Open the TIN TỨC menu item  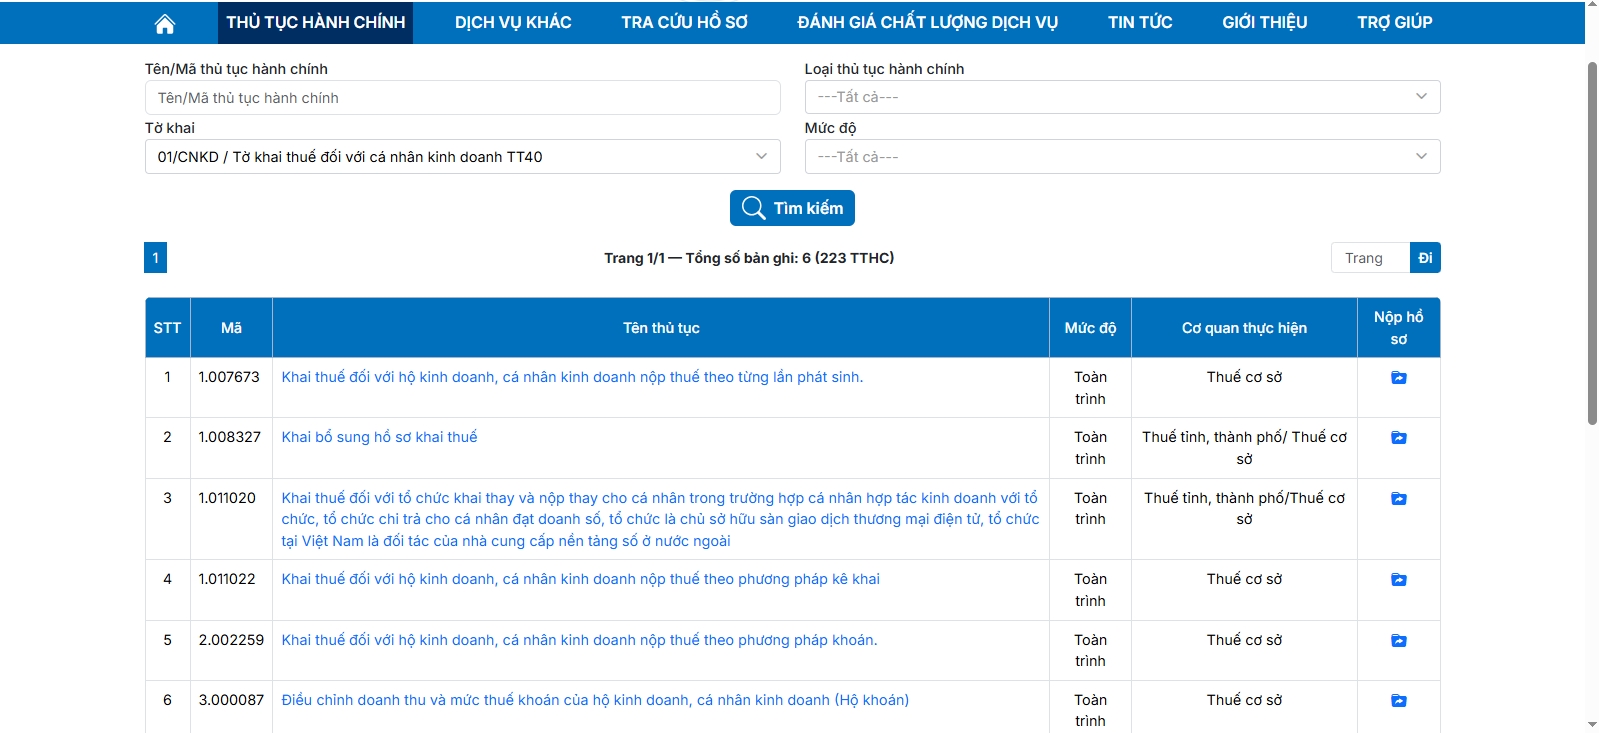coord(1139,22)
